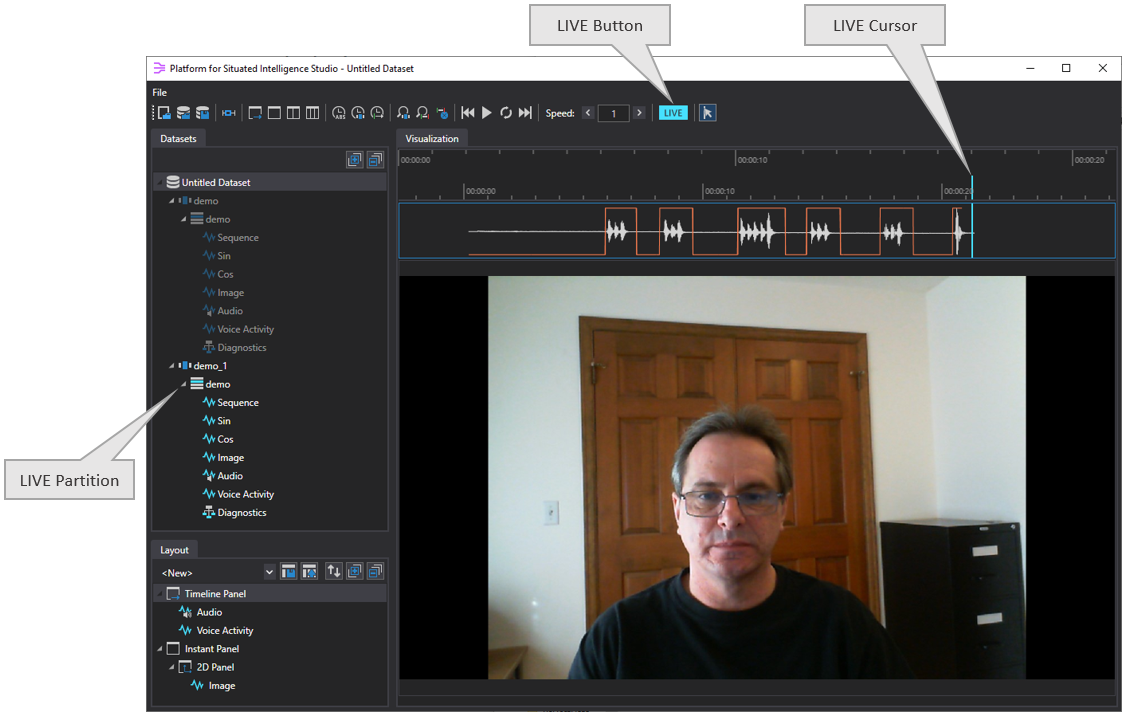This screenshot has width=1125, height=716.
Task: Toggle the cursor-follow arrow mode
Action: [x=707, y=112]
